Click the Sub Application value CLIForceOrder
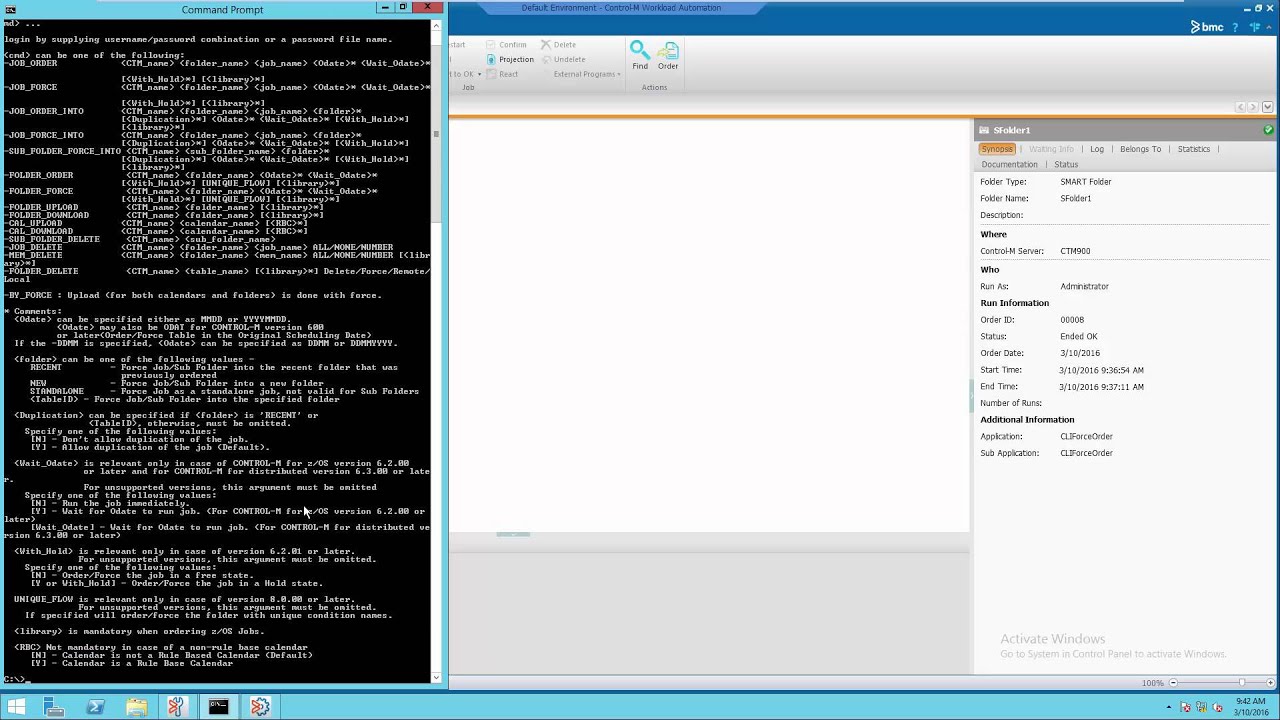Viewport: 1280px width, 720px height. coord(1086,453)
